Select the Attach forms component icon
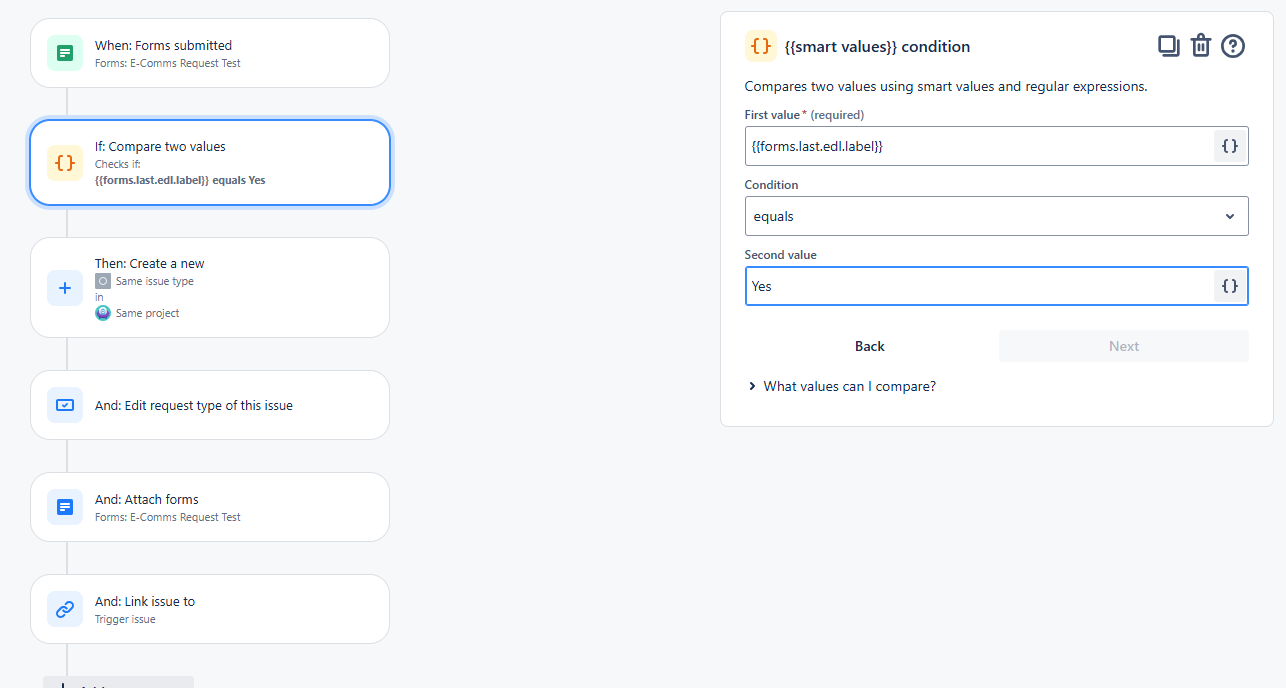The height and width of the screenshot is (688, 1286). click(x=64, y=507)
